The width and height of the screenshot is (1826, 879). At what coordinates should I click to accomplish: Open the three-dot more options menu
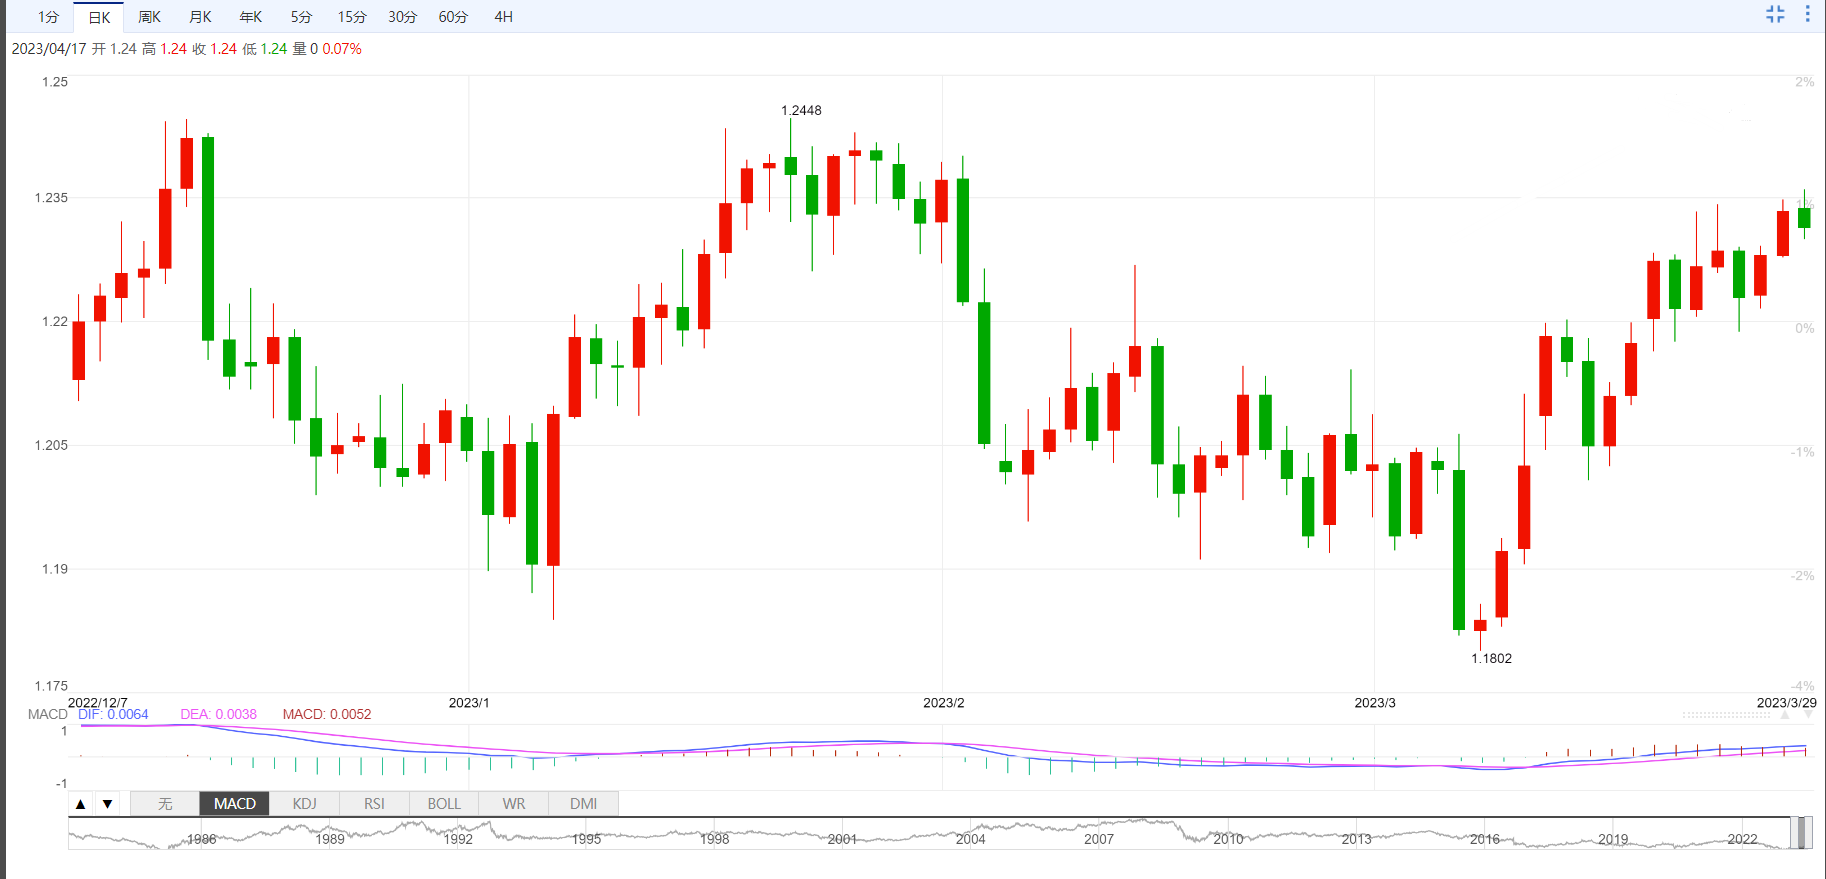[1807, 14]
